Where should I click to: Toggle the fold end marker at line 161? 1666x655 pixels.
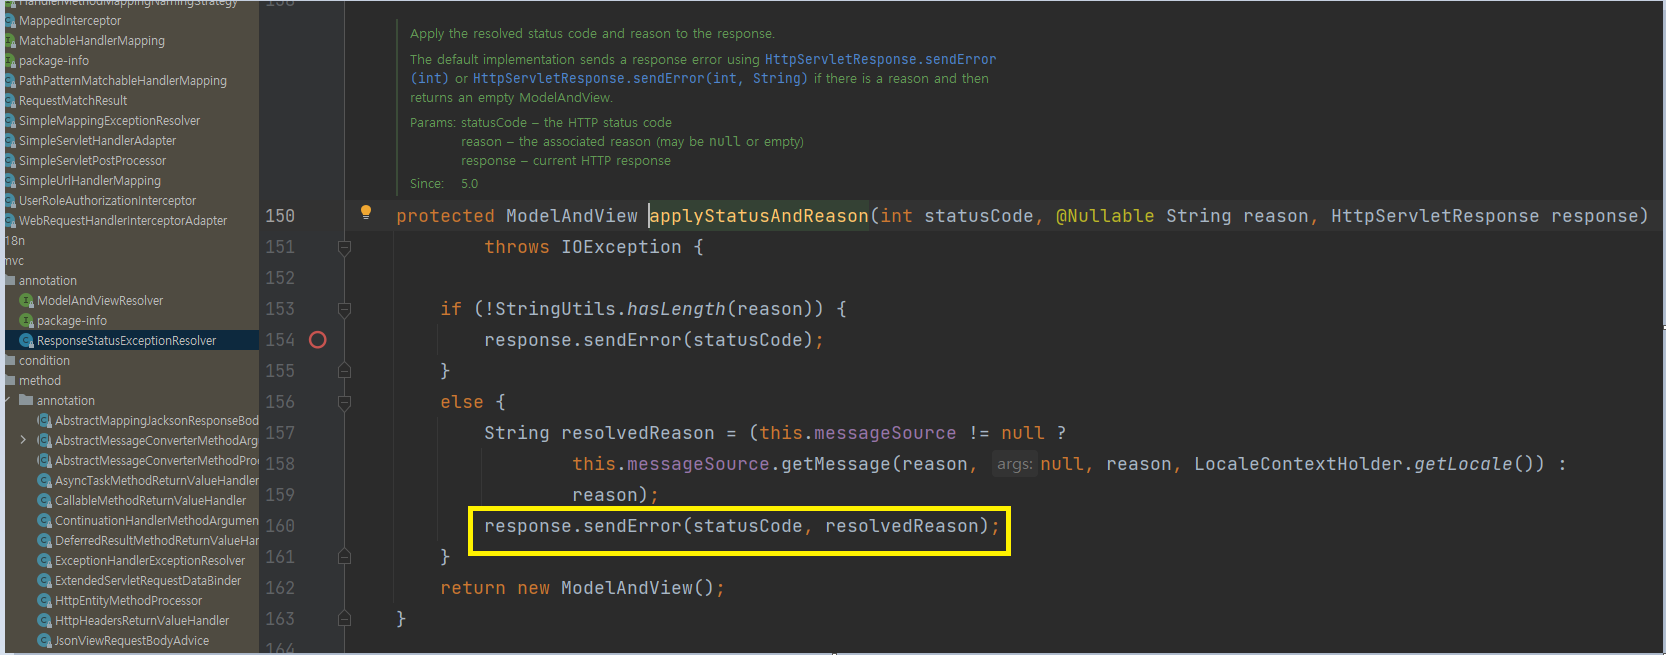click(344, 557)
